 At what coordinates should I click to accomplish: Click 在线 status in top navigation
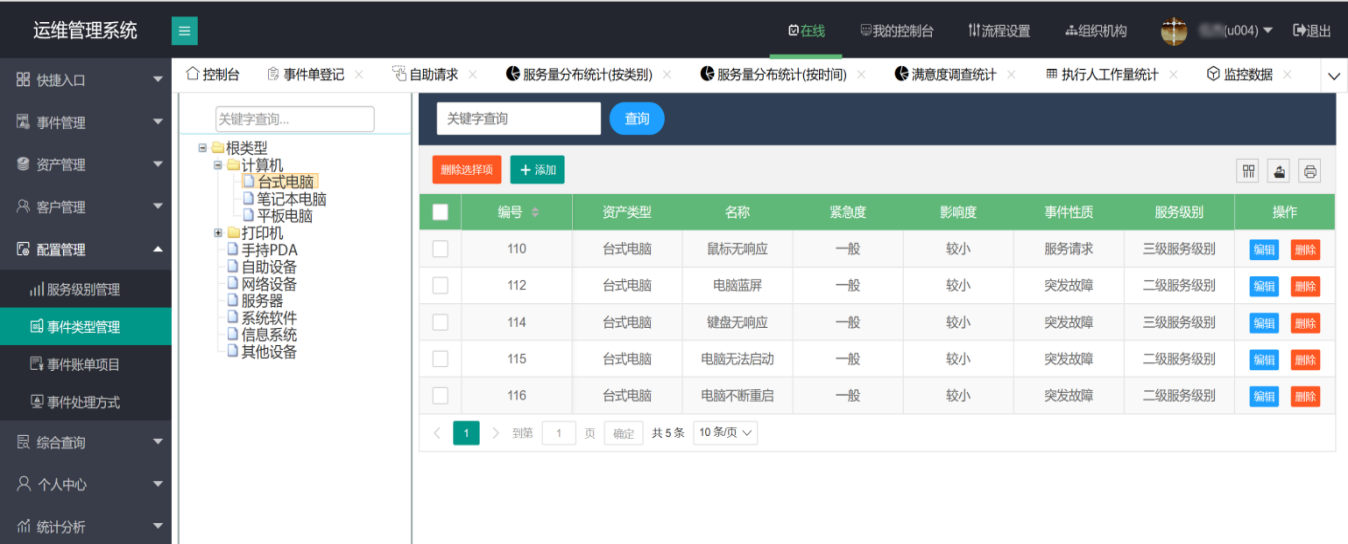coord(806,31)
